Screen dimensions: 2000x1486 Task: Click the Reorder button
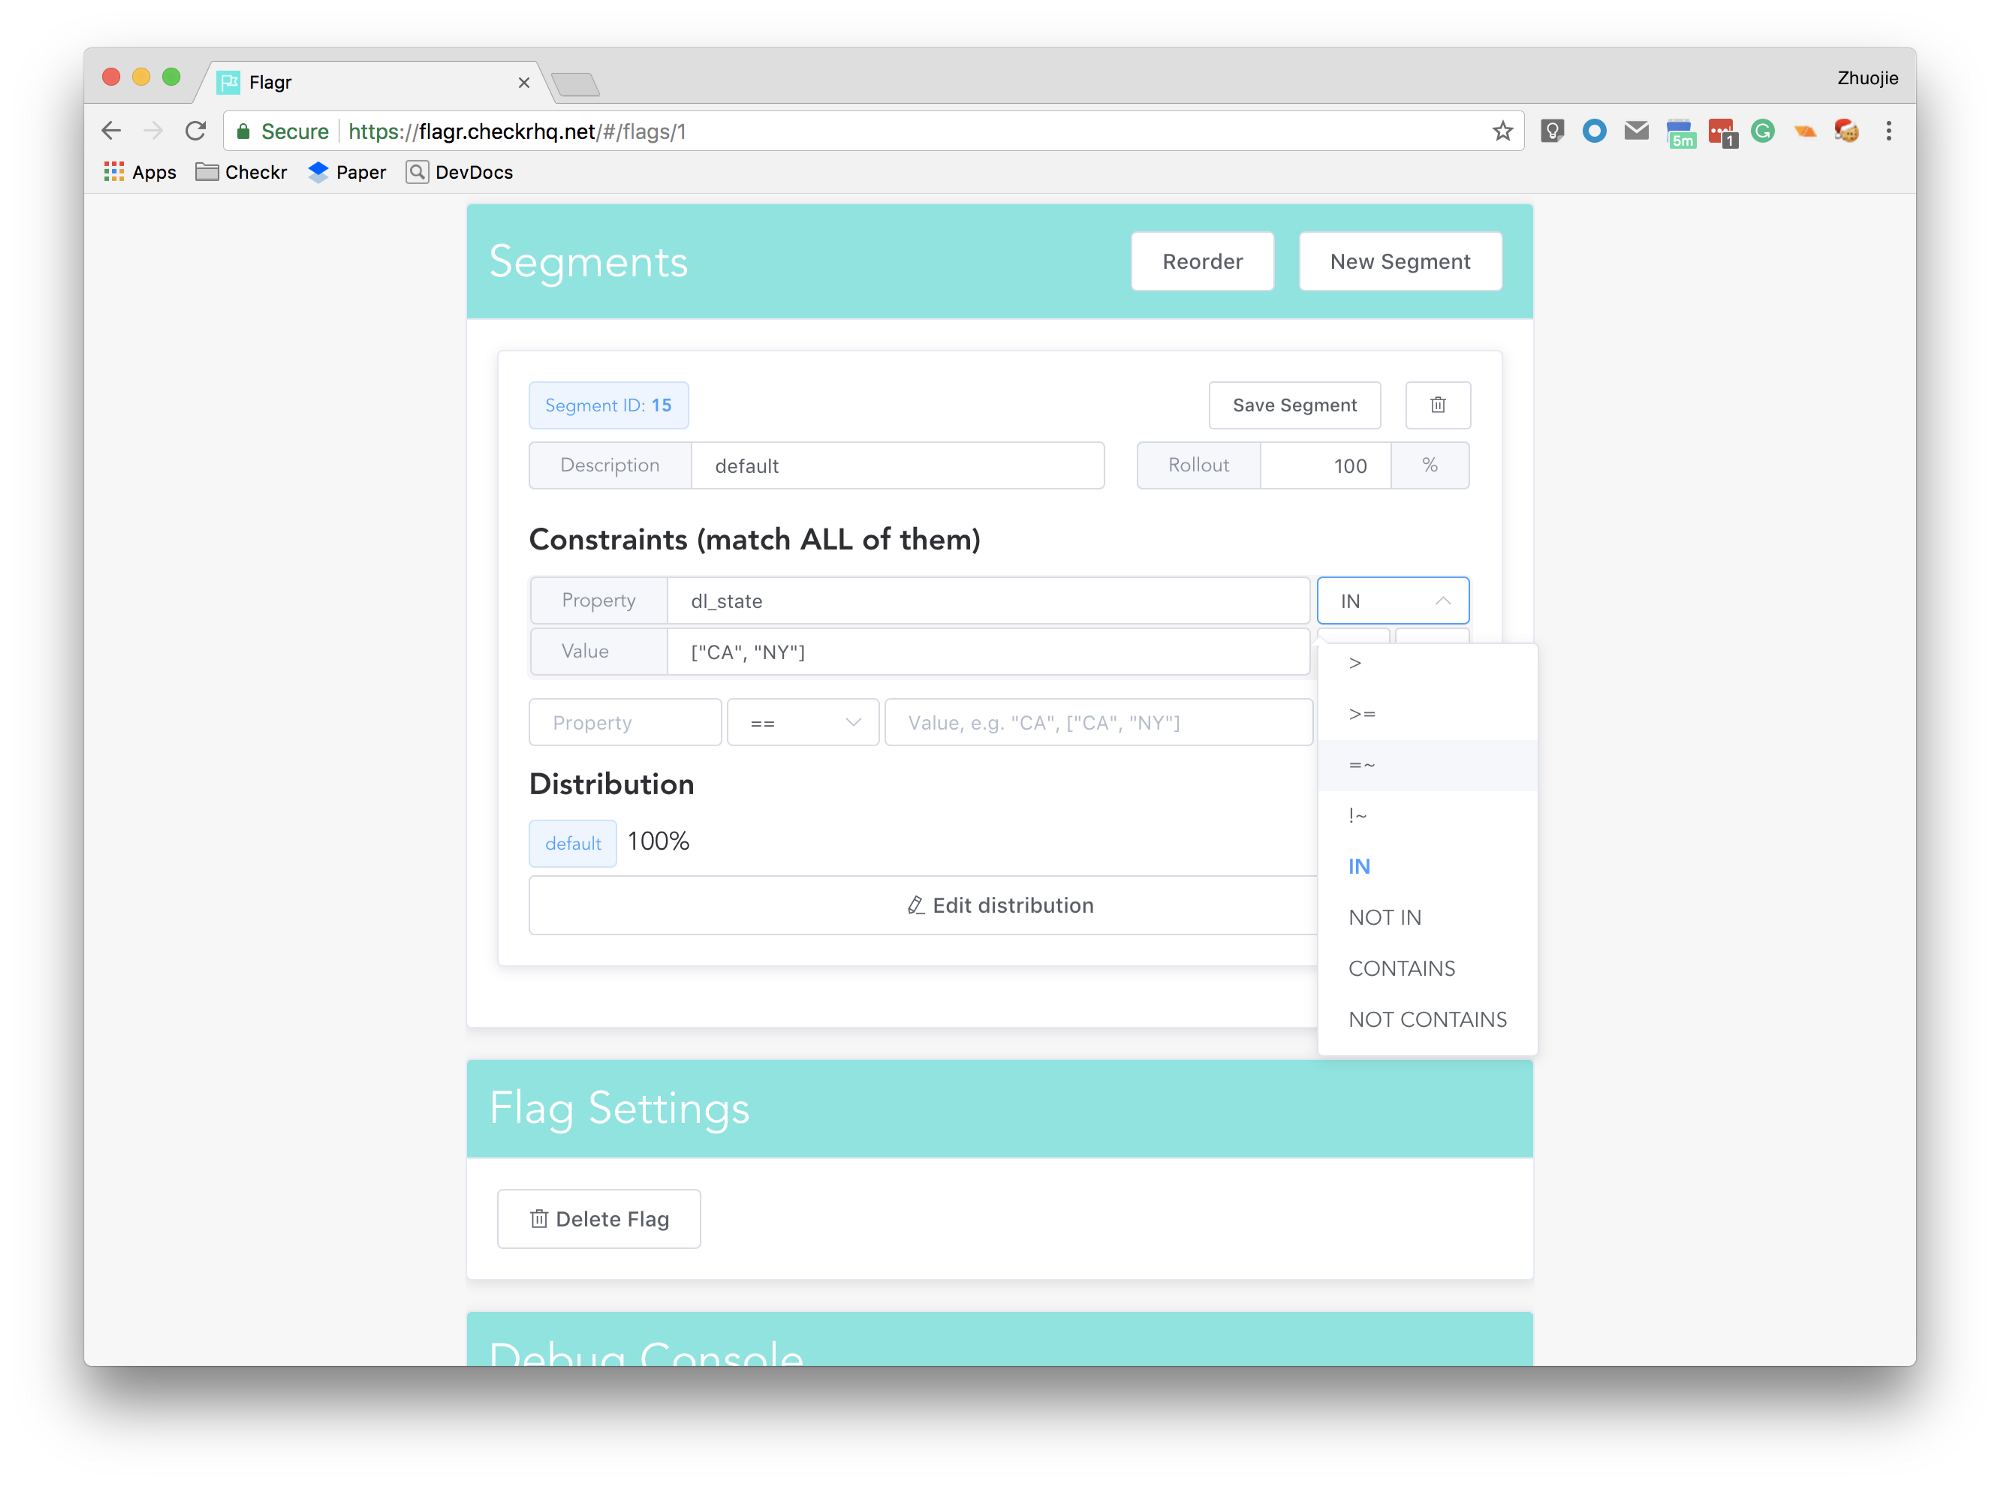pos(1202,262)
